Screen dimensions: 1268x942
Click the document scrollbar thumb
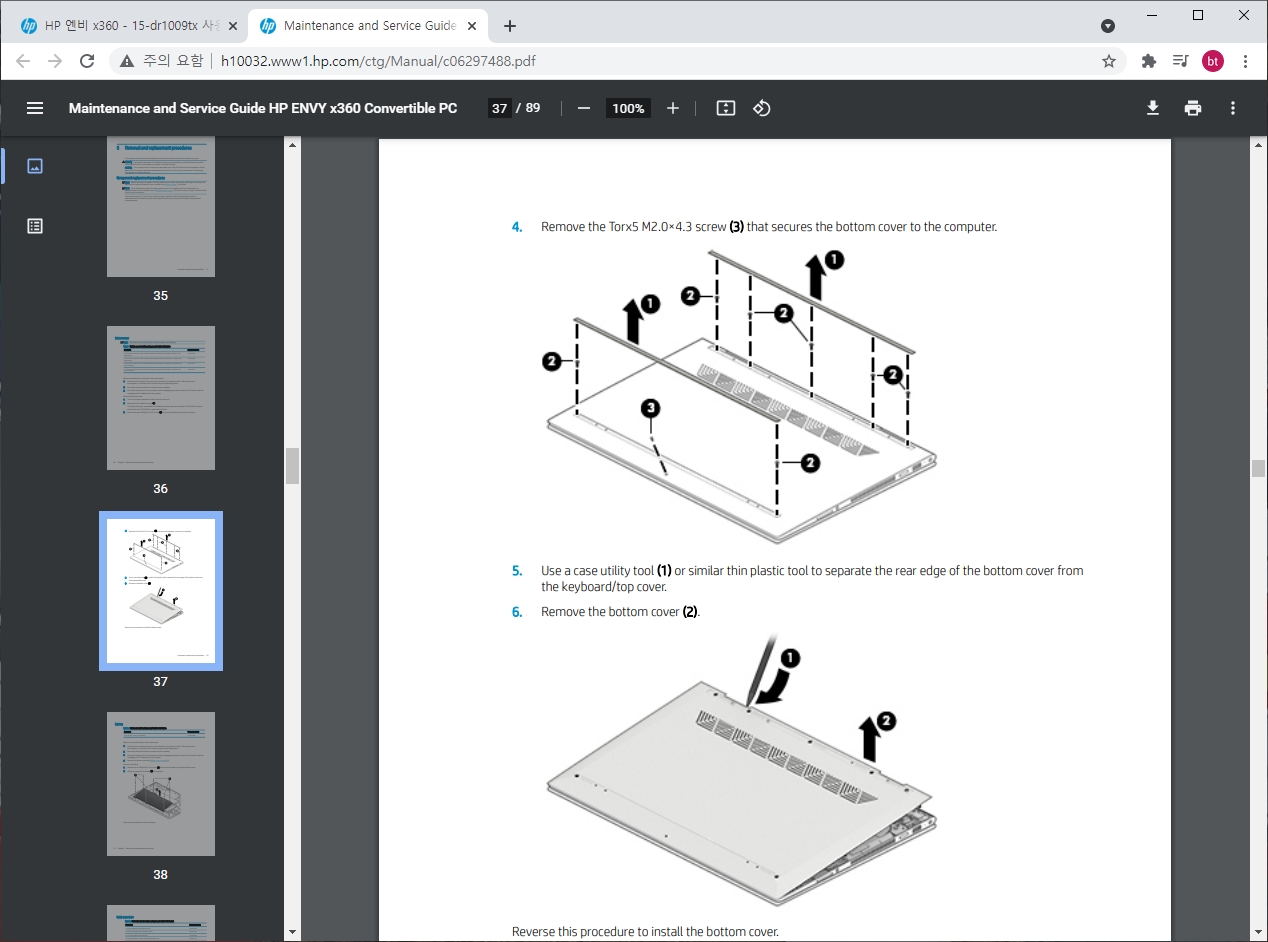1258,468
